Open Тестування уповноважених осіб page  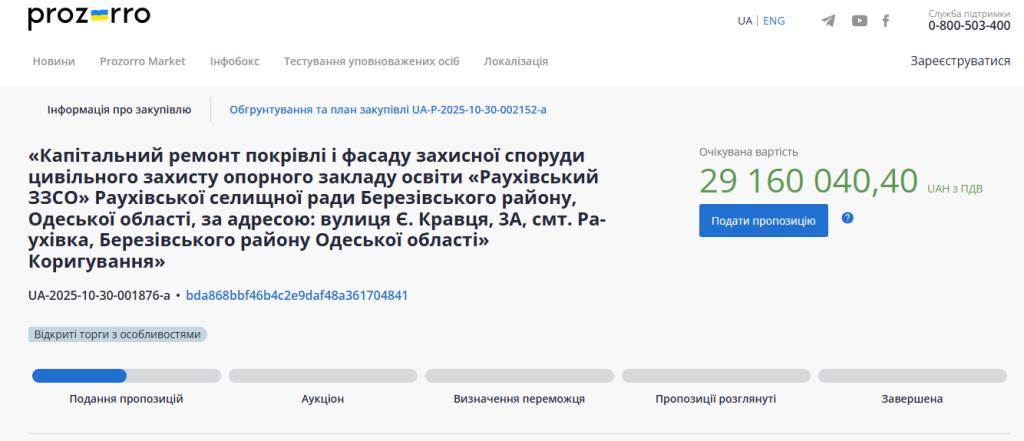point(371,61)
